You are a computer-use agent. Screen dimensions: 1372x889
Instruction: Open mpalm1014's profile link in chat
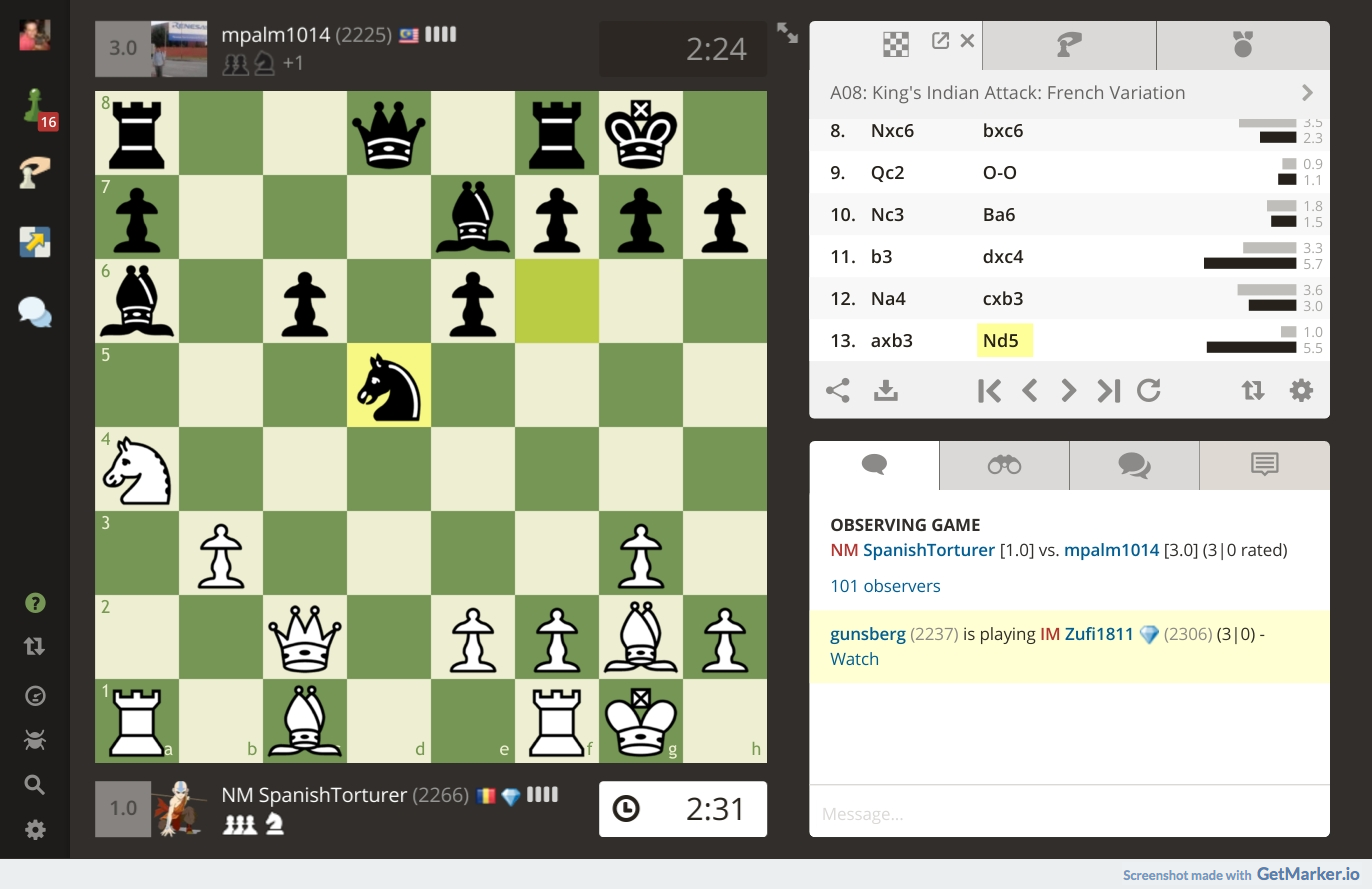pyautogui.click(x=1112, y=550)
